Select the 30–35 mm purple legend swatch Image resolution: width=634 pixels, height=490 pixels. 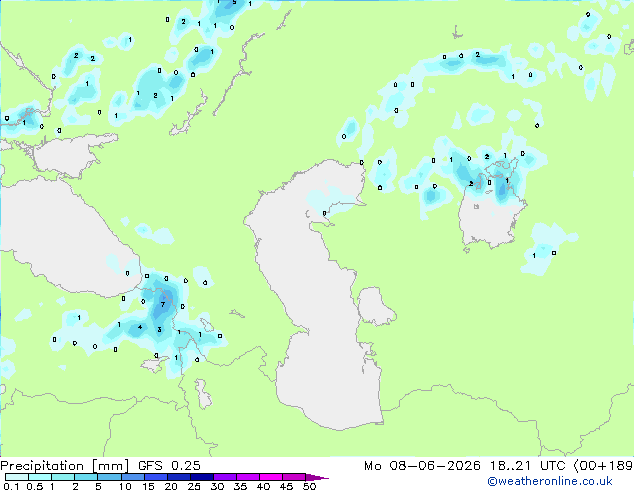[225, 477]
